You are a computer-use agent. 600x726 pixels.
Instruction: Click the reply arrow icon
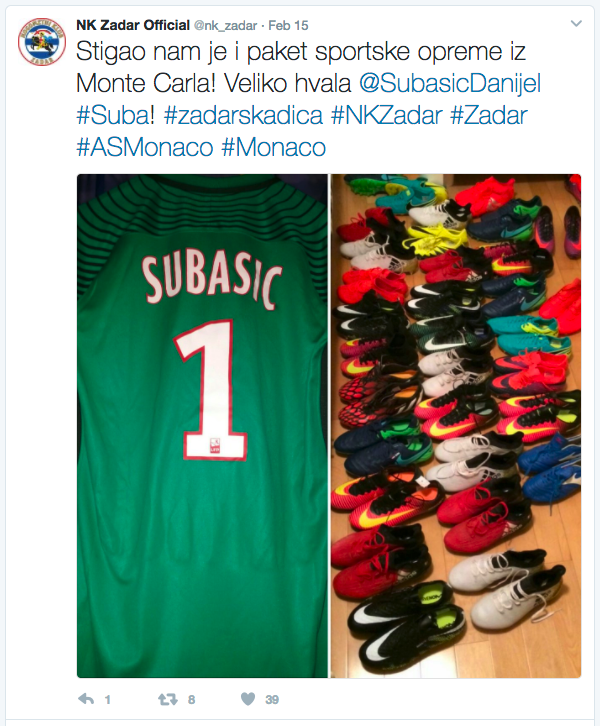pos(86,699)
